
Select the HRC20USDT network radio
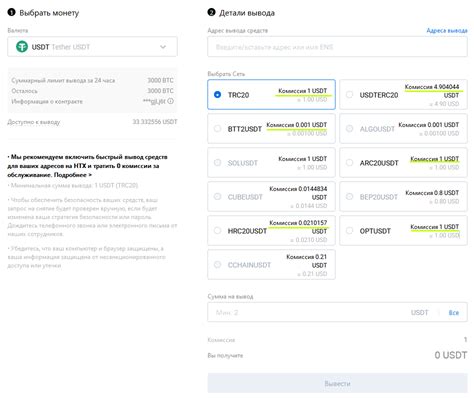217,231
